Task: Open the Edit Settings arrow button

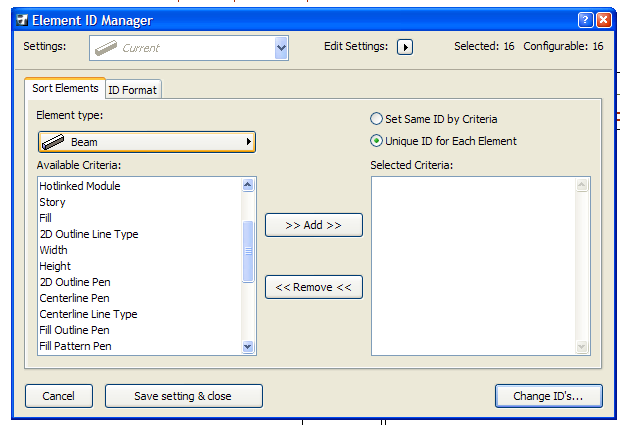Action: pos(405,47)
